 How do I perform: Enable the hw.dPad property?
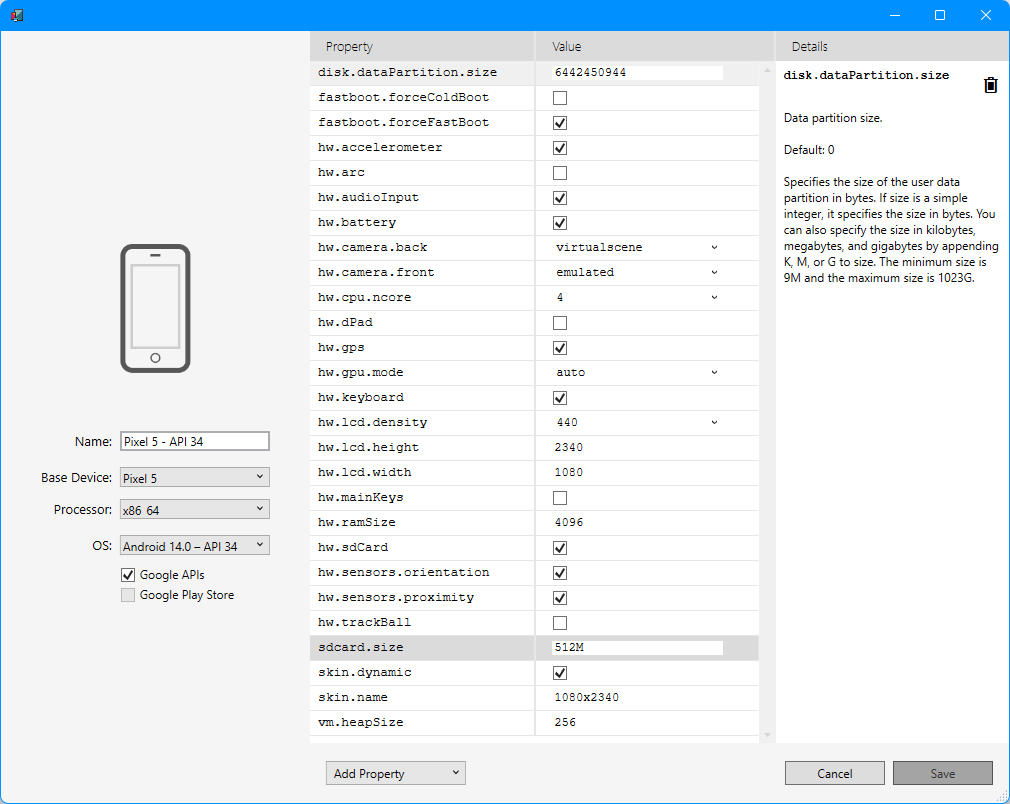pos(558,322)
